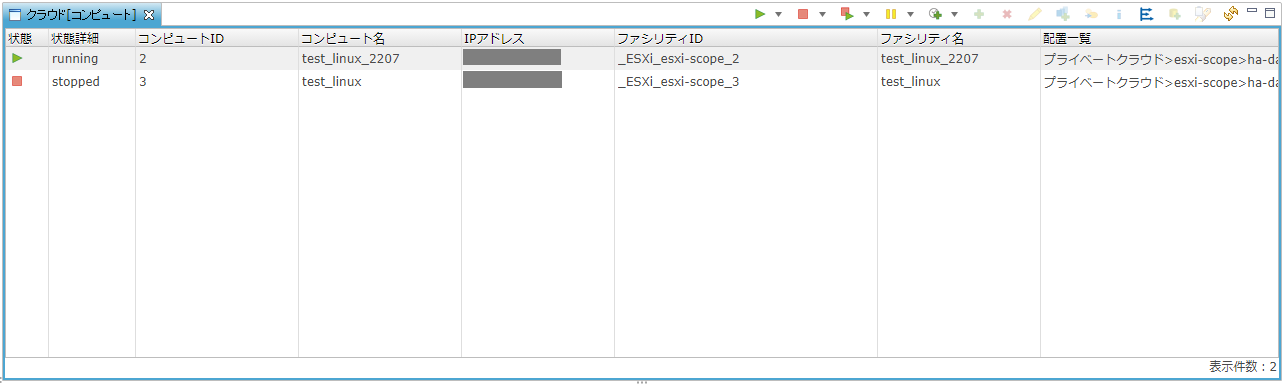
Task: Close the クラウド[コンピュート] tab
Action: (148, 15)
